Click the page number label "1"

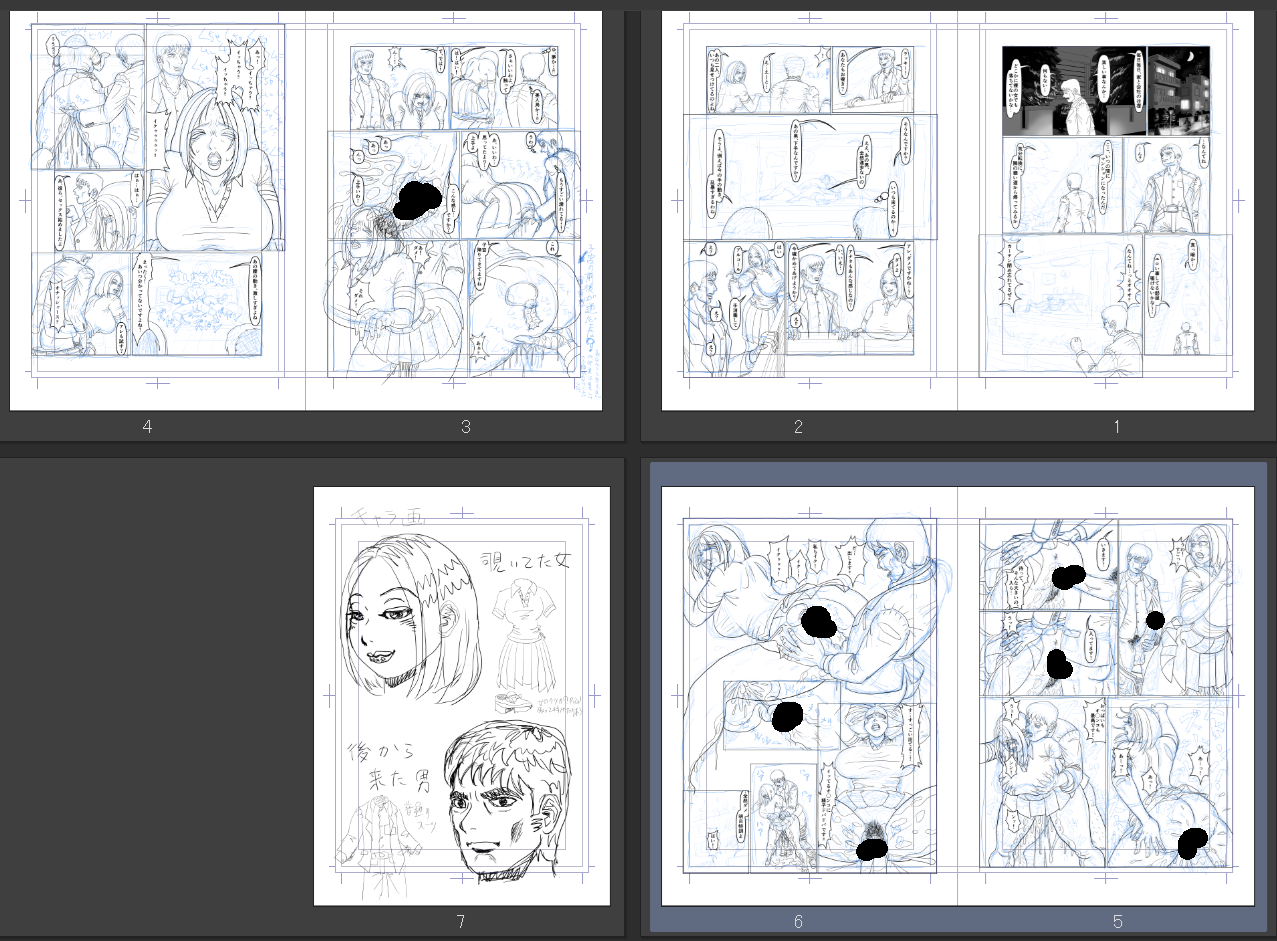tap(1116, 427)
